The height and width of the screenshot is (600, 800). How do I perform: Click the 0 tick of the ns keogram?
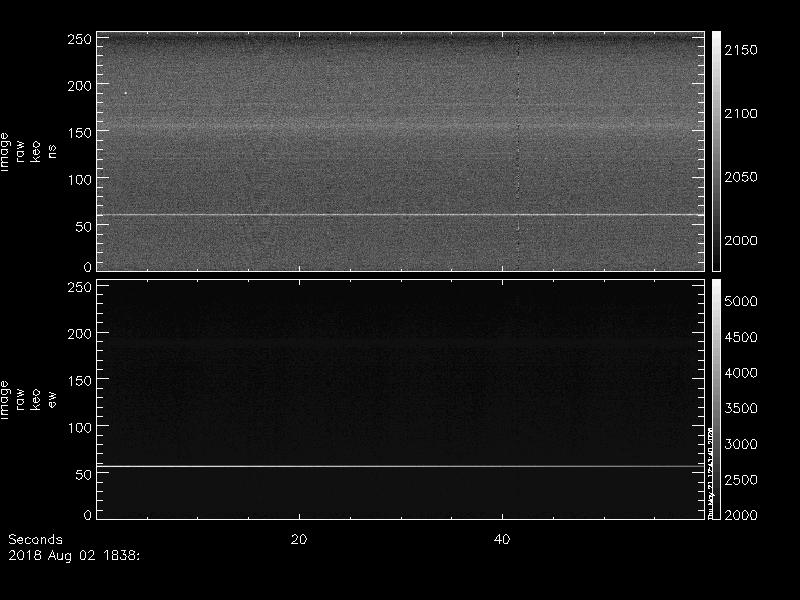(87, 267)
